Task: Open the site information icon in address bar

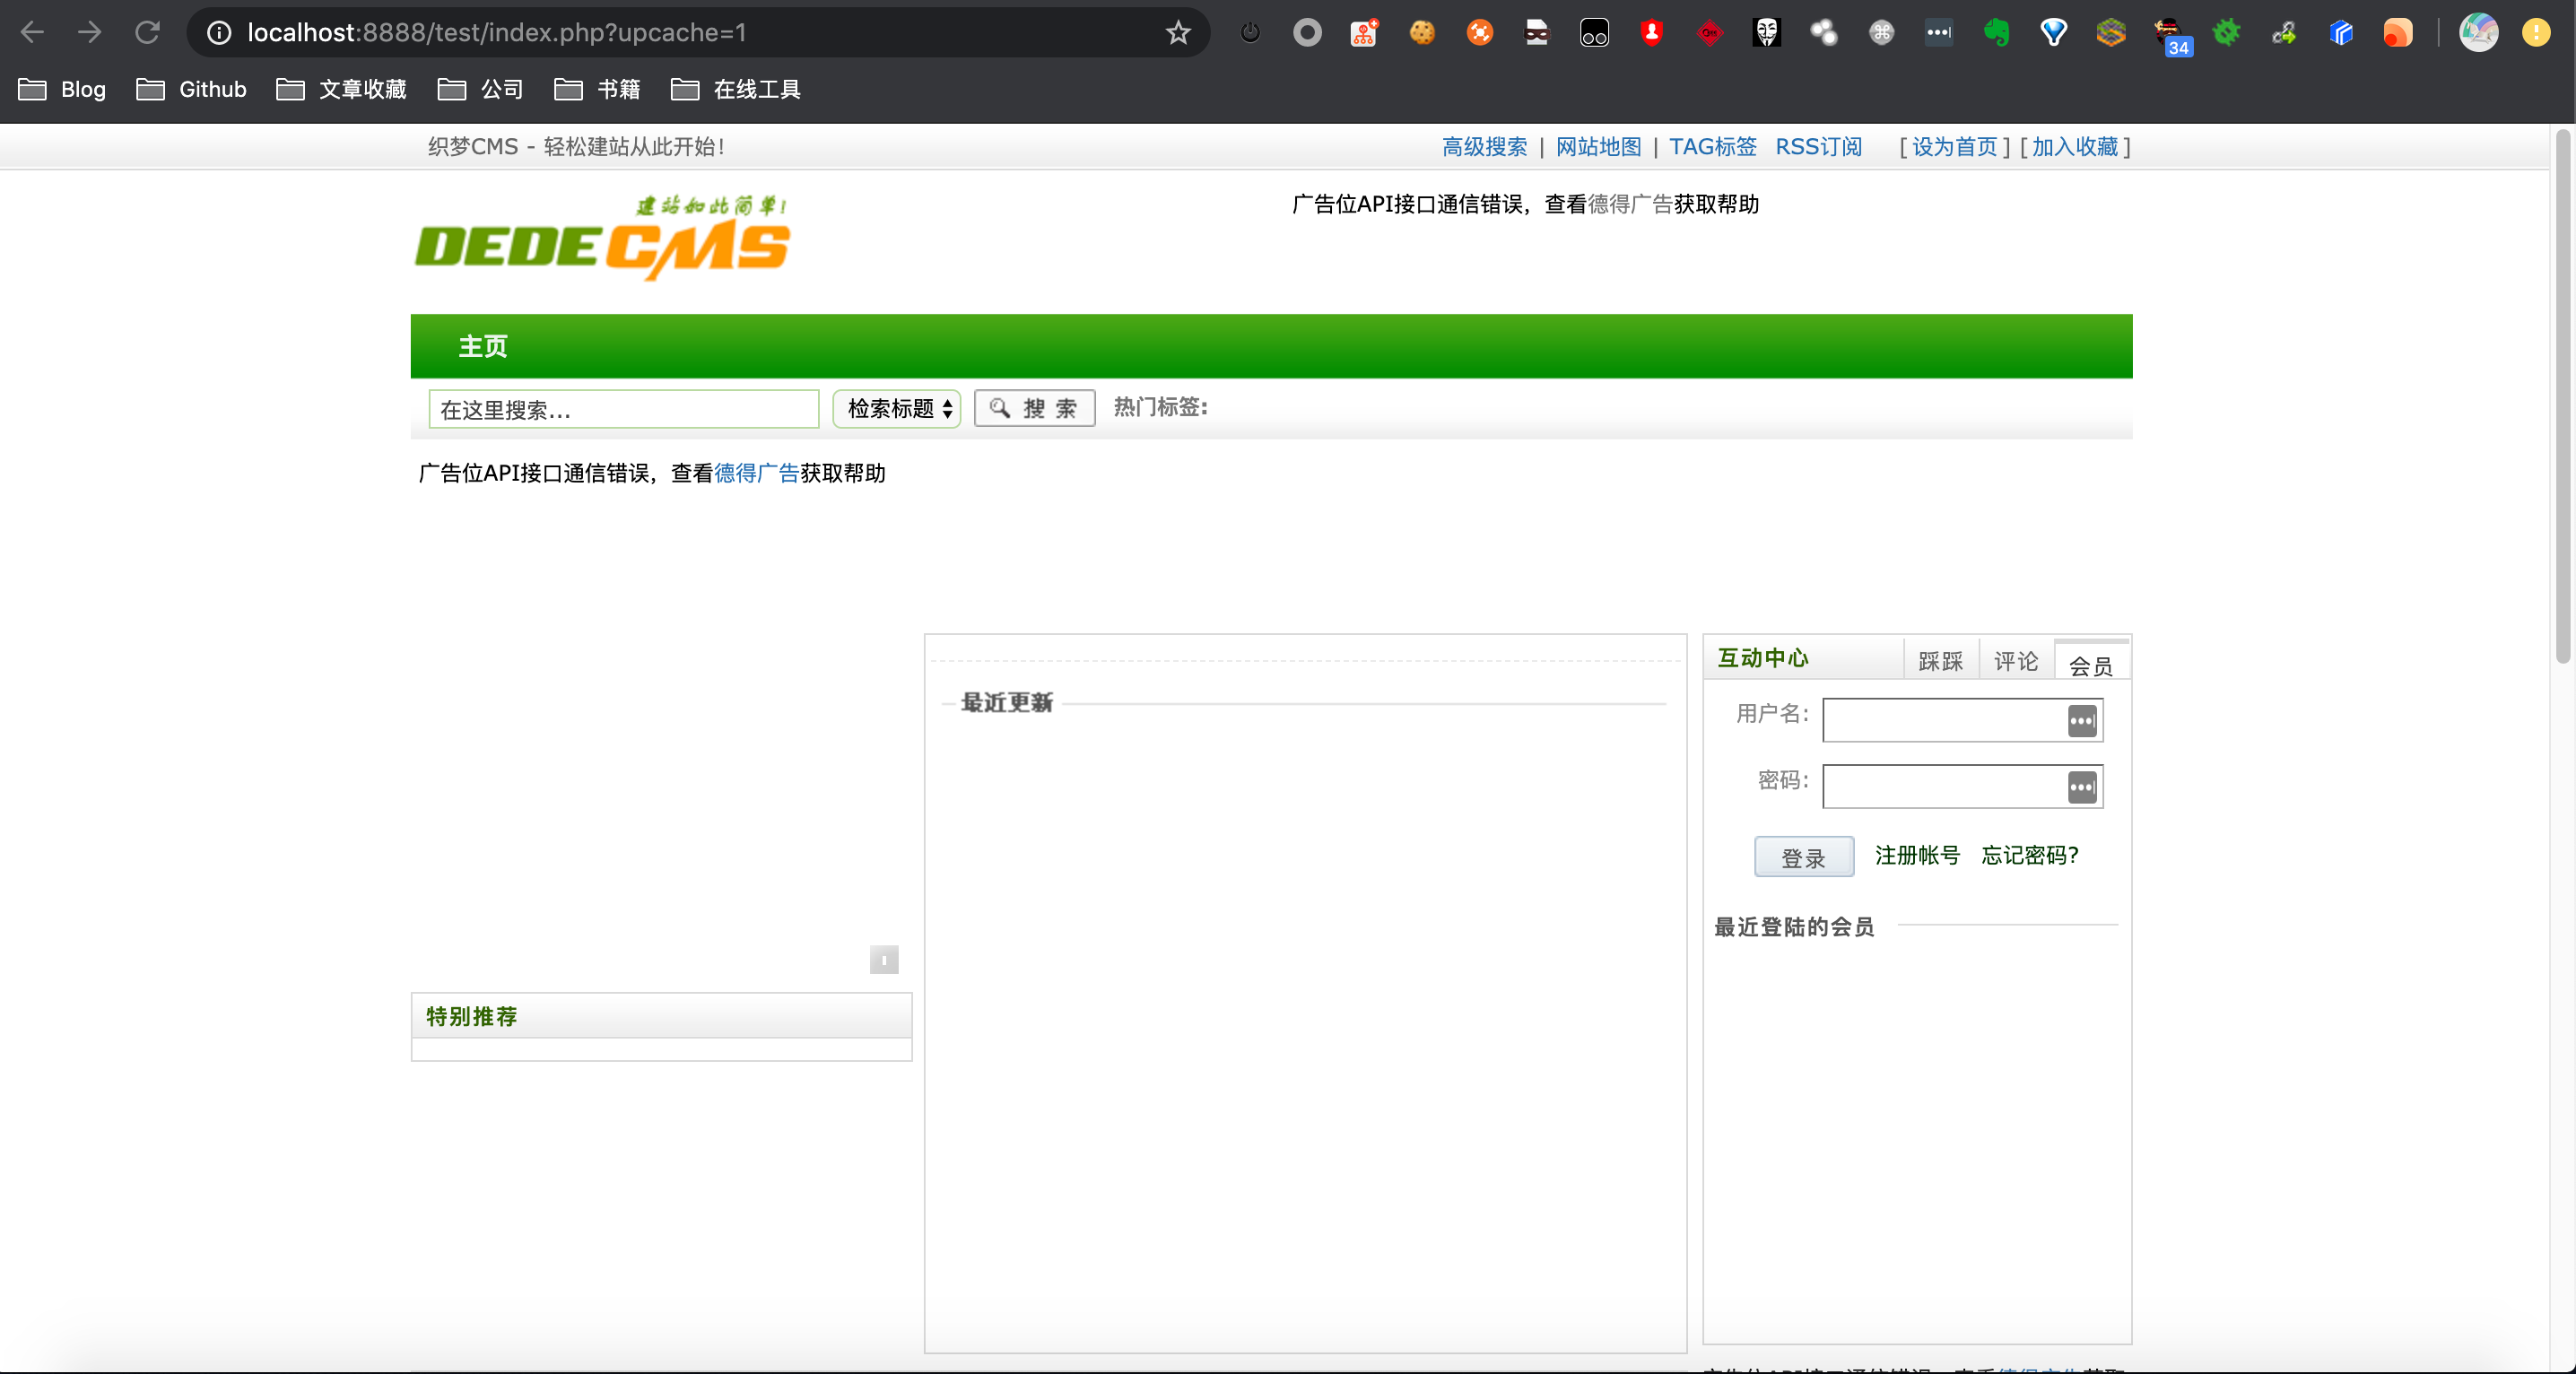Action: pyautogui.click(x=219, y=33)
